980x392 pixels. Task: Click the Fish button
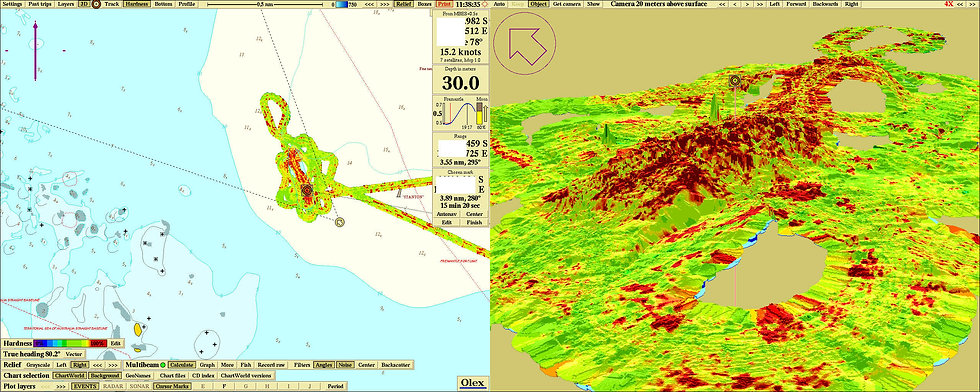coord(246,364)
